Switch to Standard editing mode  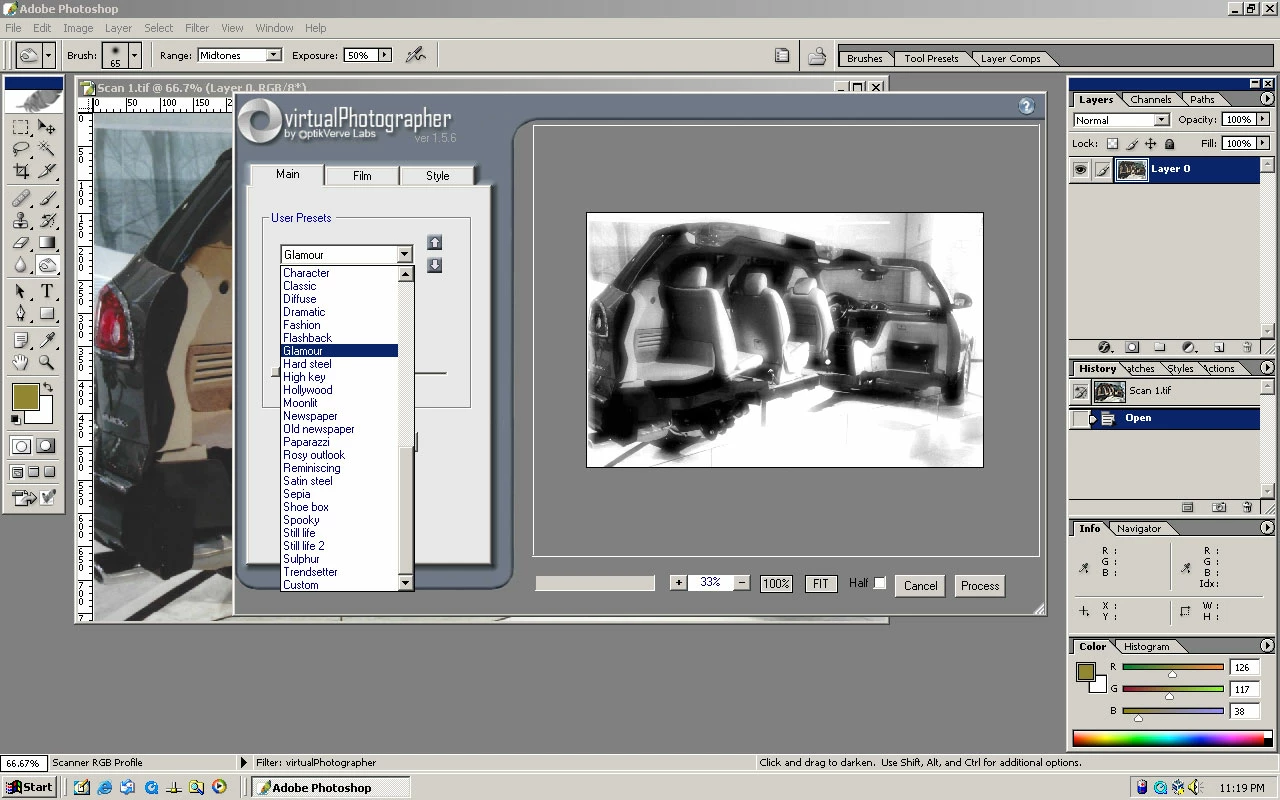tap(21, 446)
